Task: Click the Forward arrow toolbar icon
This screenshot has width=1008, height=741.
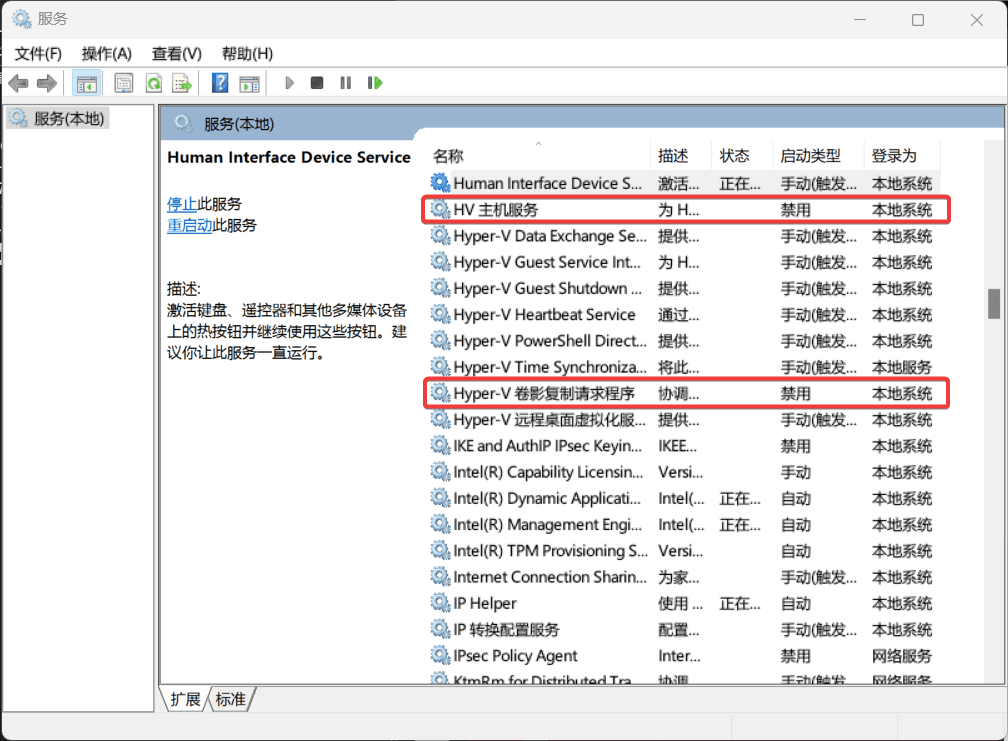Action: pyautogui.click(x=47, y=83)
